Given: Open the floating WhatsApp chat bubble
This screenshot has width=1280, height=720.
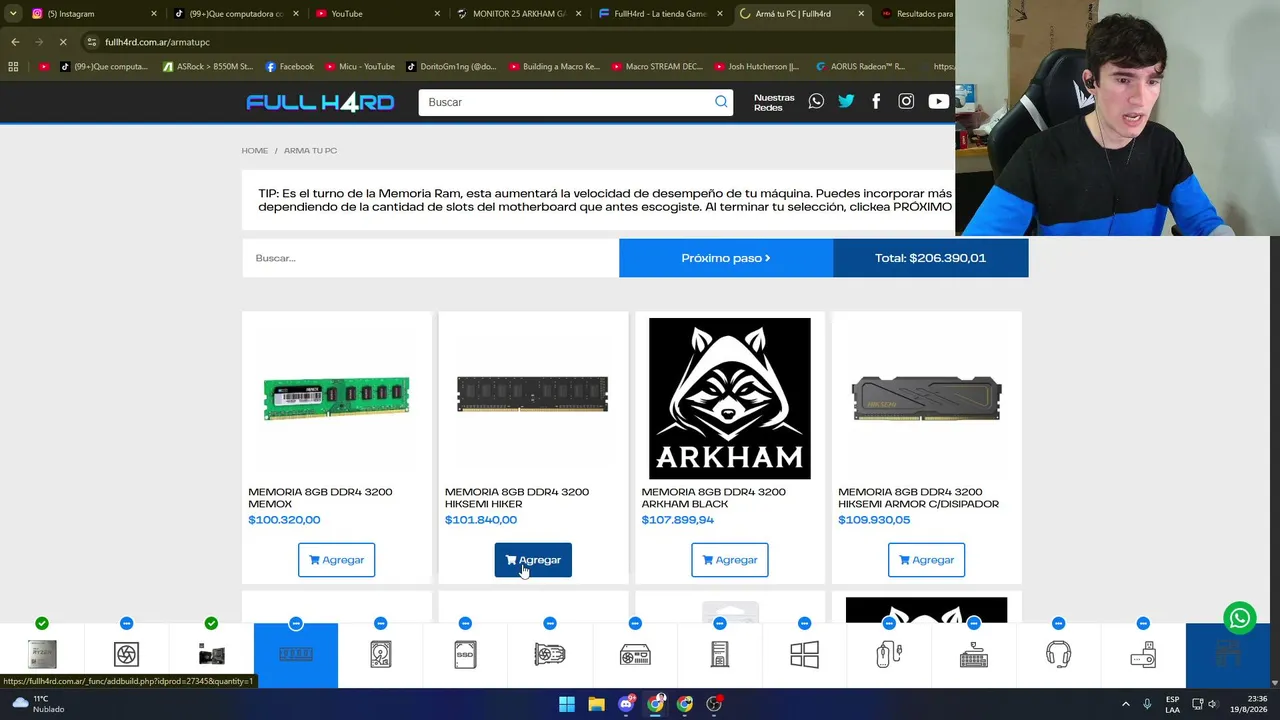Looking at the screenshot, I should click(1240, 618).
